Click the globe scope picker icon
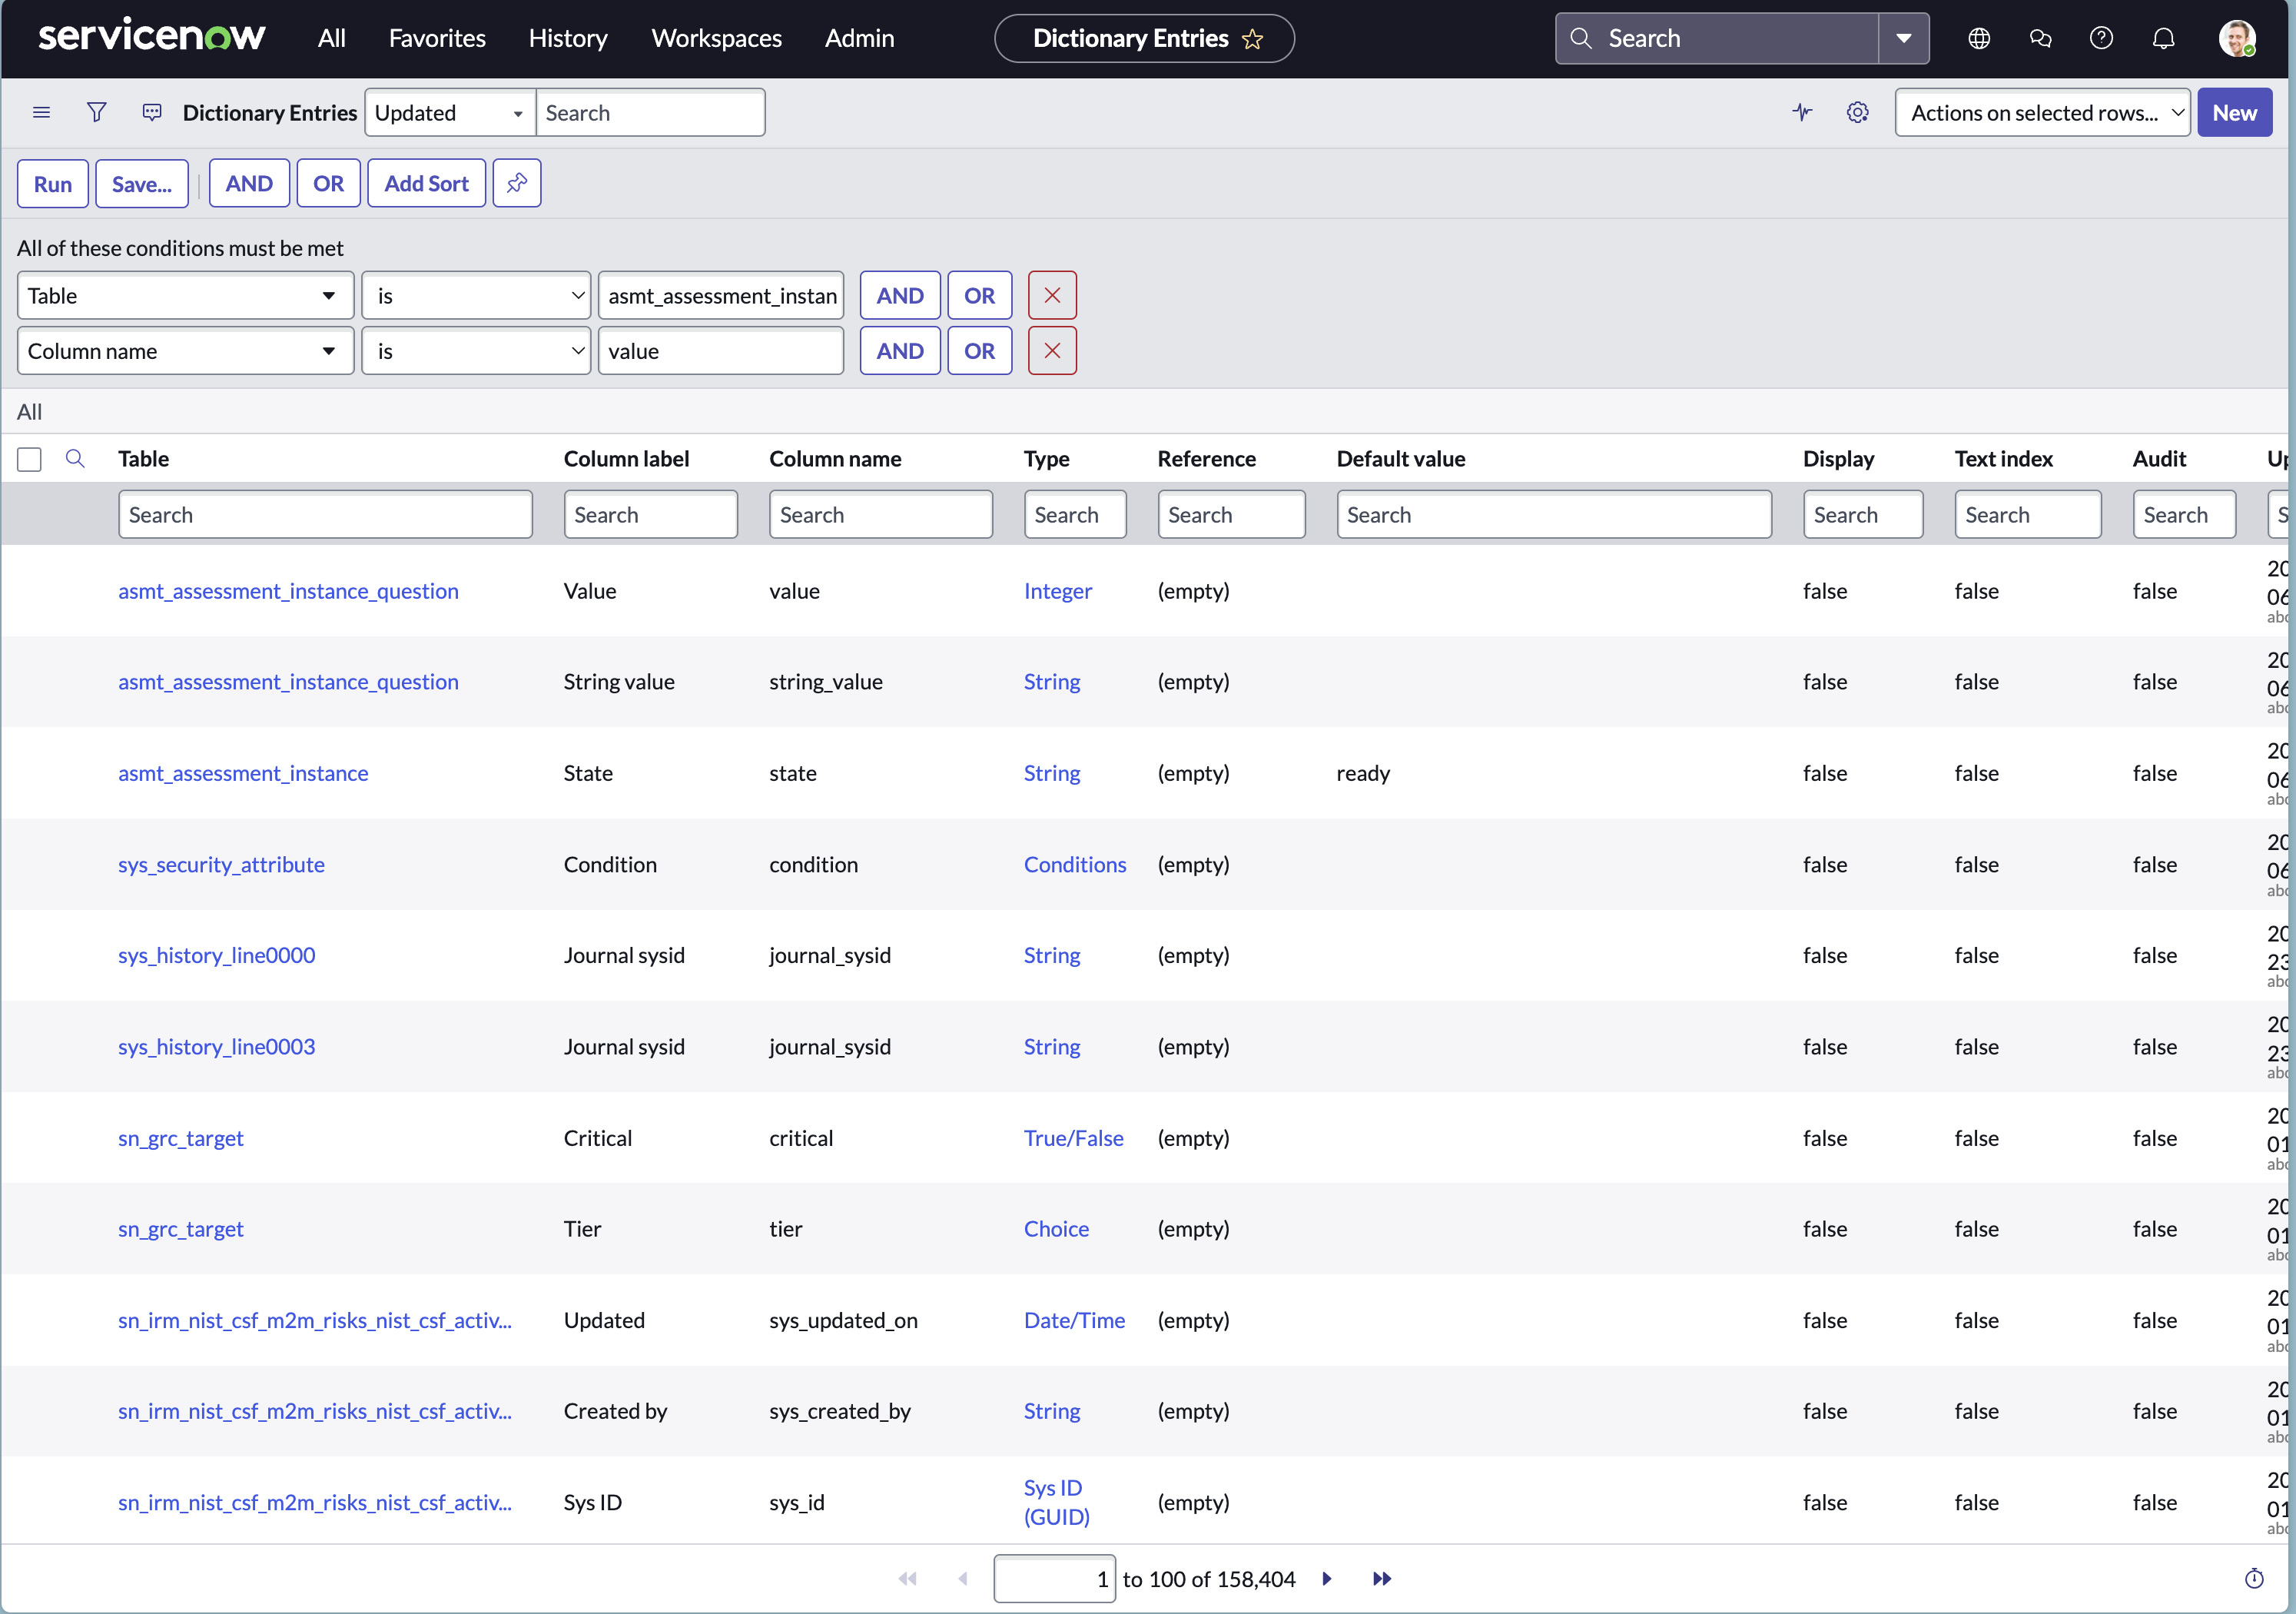The image size is (2296, 1614). click(1978, 38)
